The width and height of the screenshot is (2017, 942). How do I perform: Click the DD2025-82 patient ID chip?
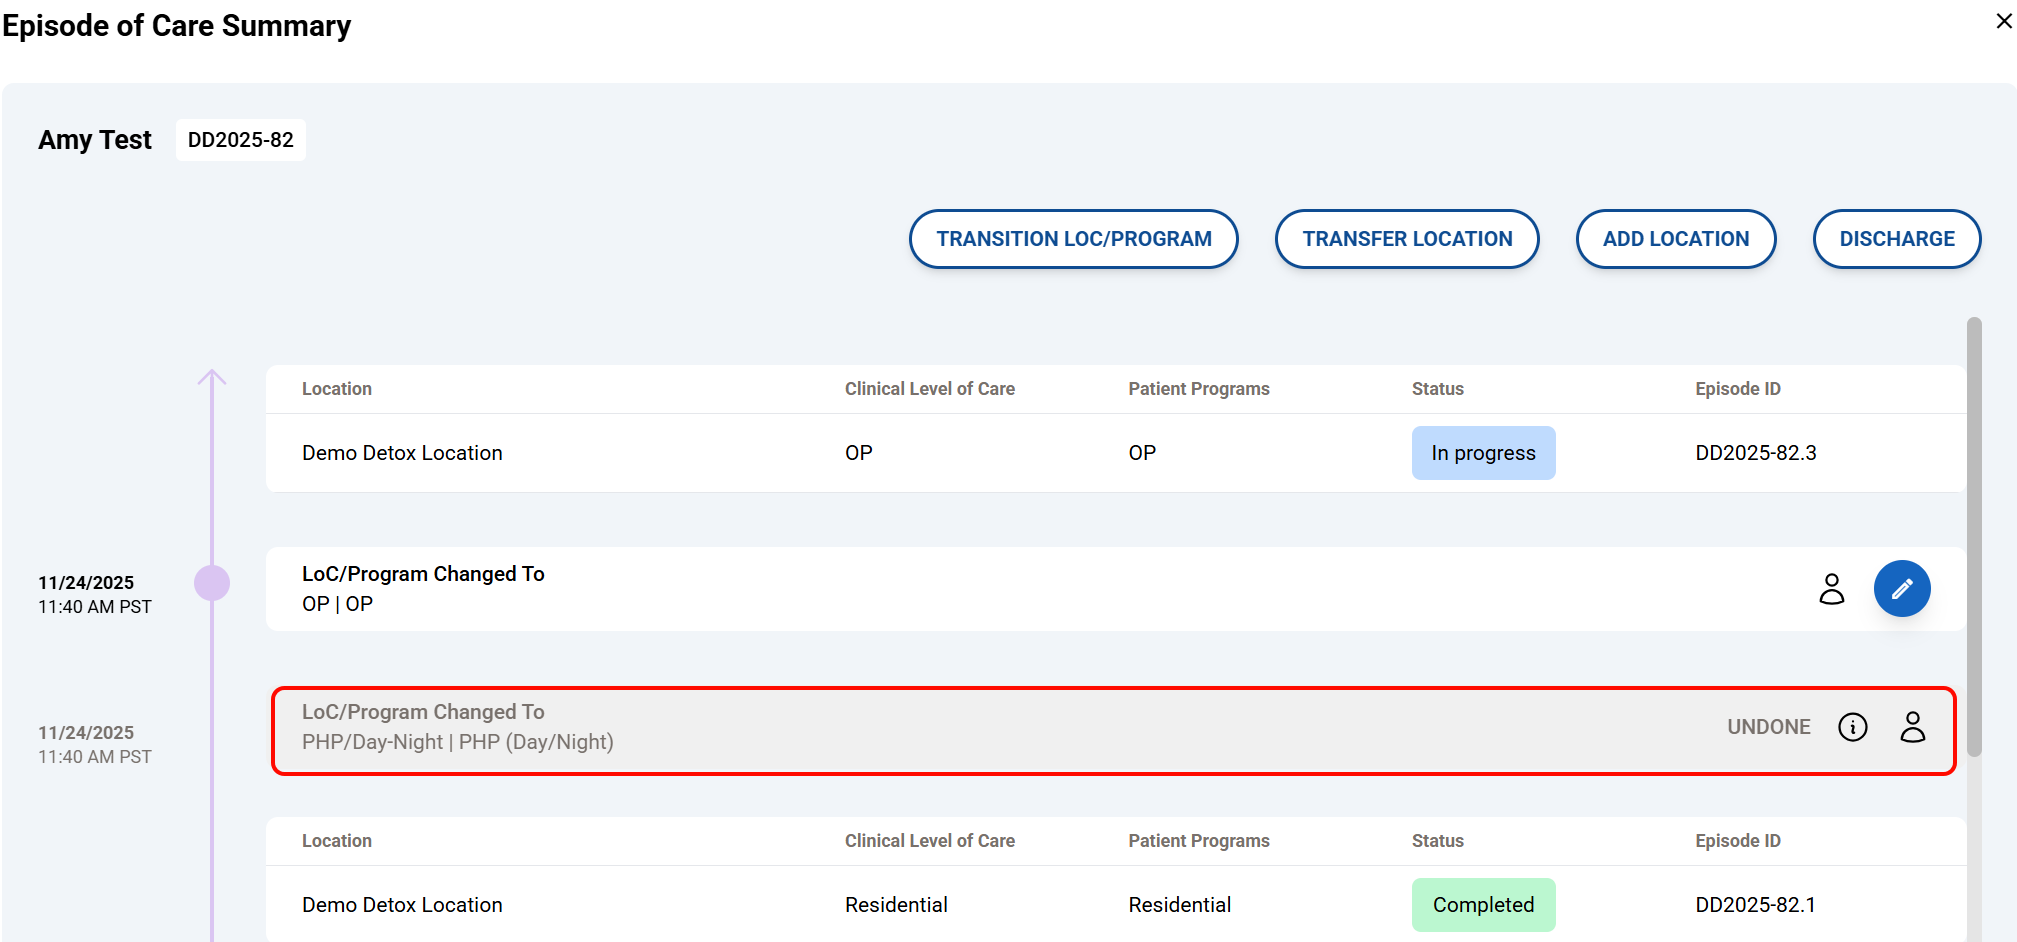pos(241,140)
